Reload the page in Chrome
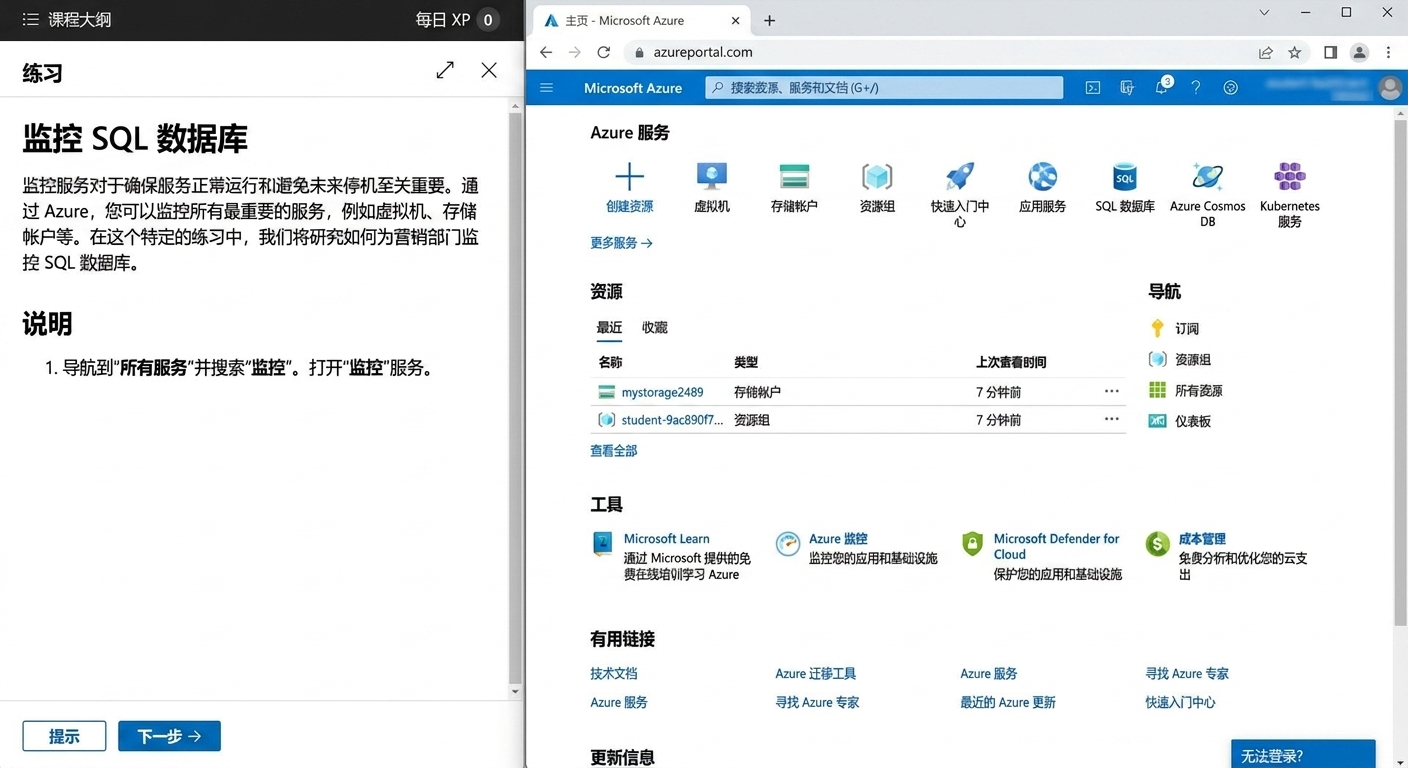Screen dimensions: 1408x768 coord(604,52)
